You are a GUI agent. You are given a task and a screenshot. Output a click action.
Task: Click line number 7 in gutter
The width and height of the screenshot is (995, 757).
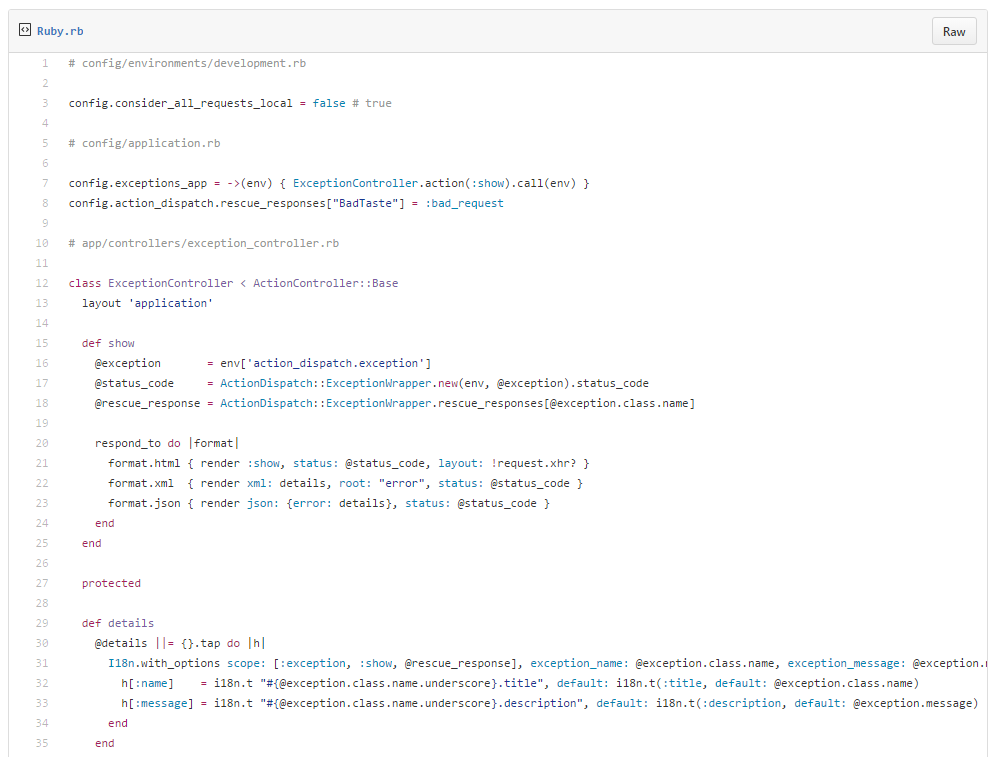coord(45,183)
